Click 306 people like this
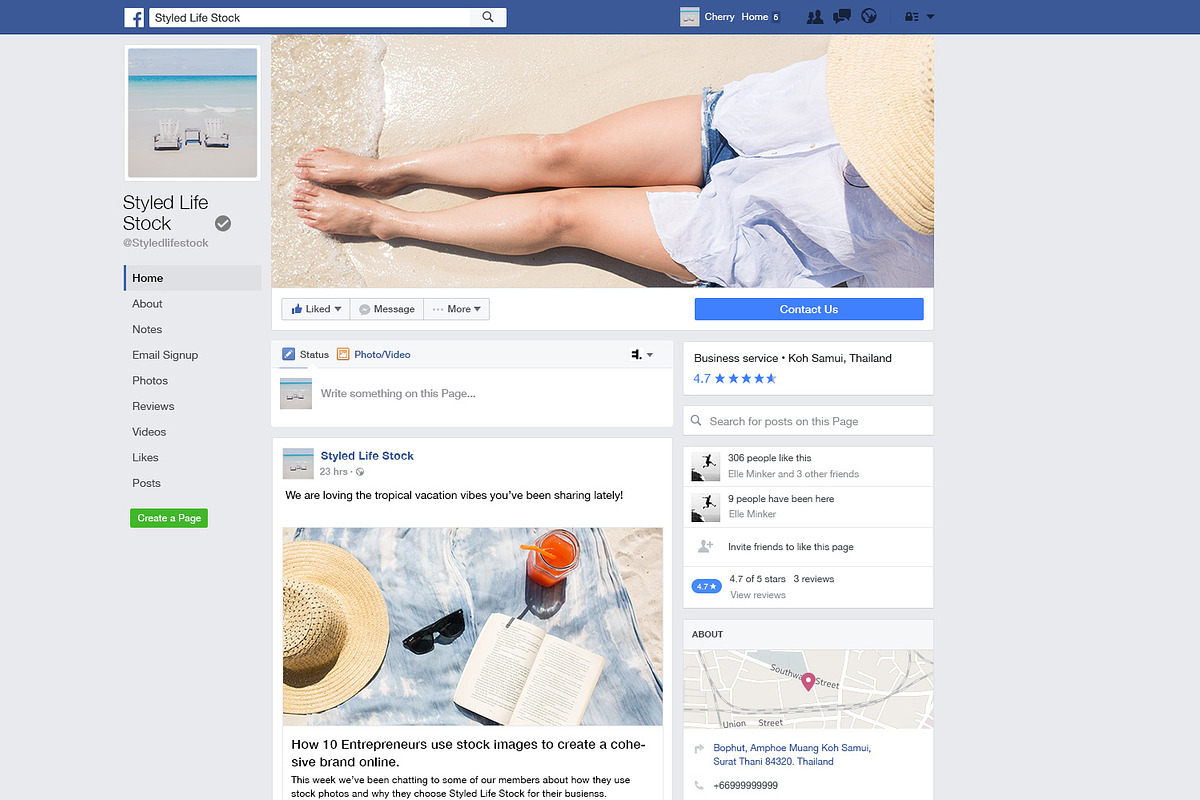 (x=770, y=458)
